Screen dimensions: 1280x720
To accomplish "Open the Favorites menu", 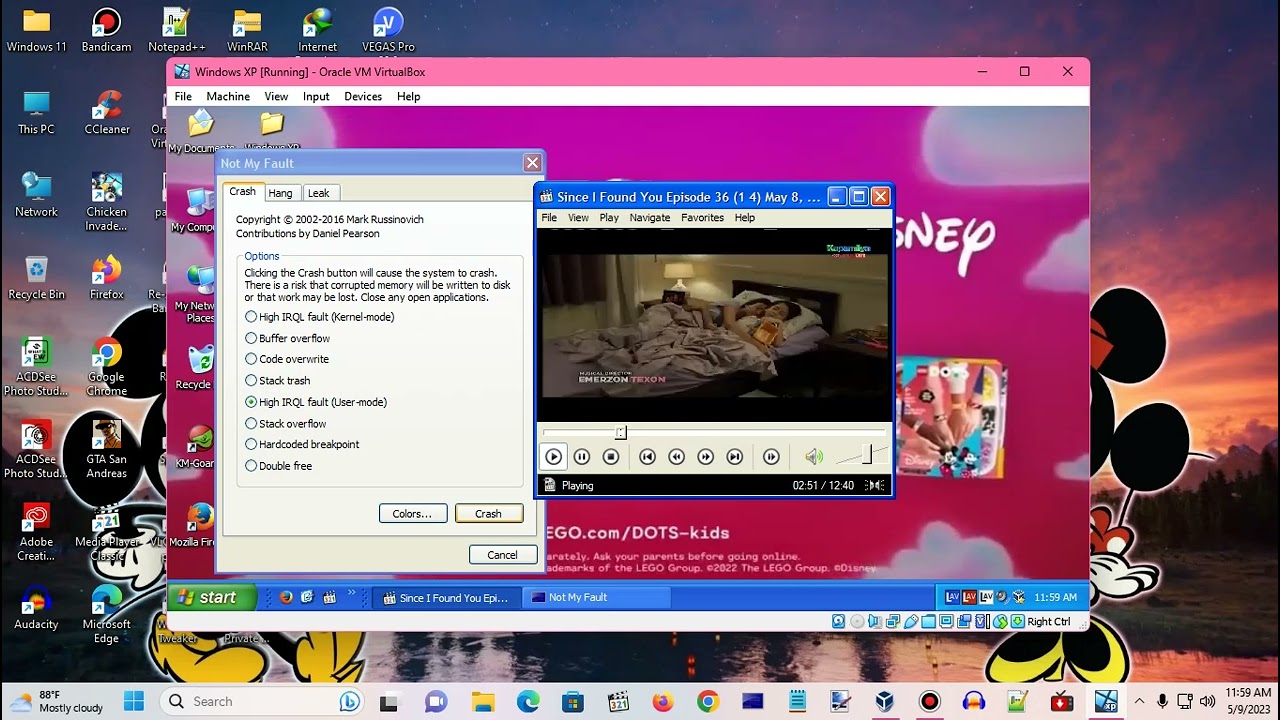I will [x=702, y=217].
